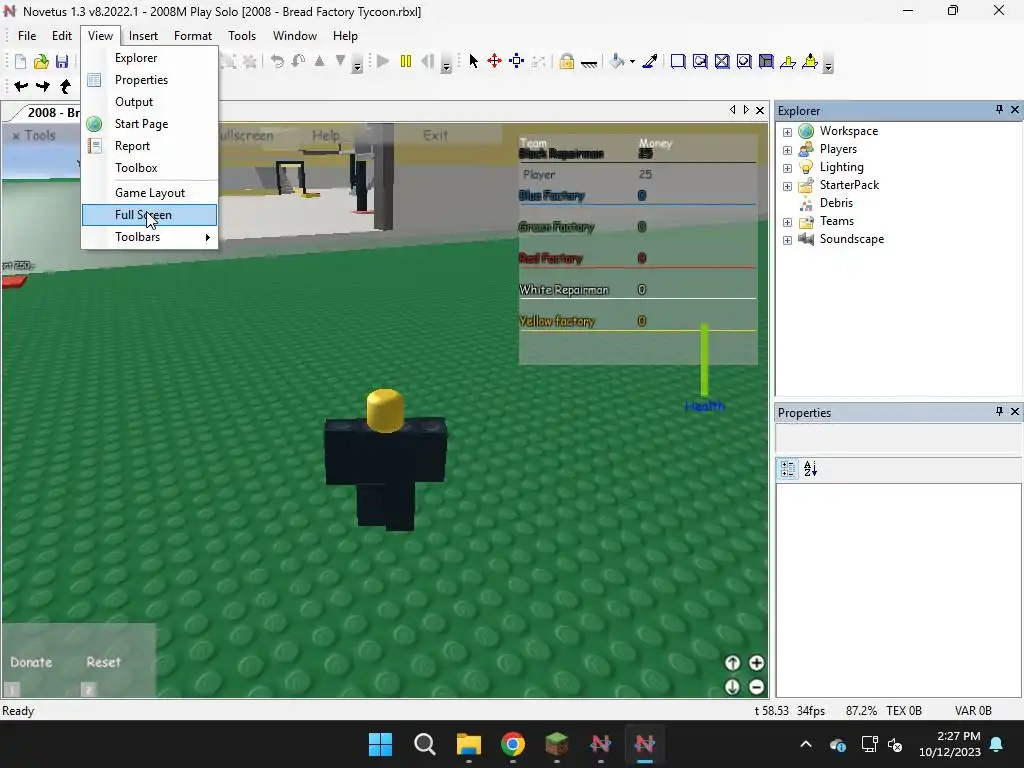
Task: Pin the Explorer panel
Action: point(999,110)
